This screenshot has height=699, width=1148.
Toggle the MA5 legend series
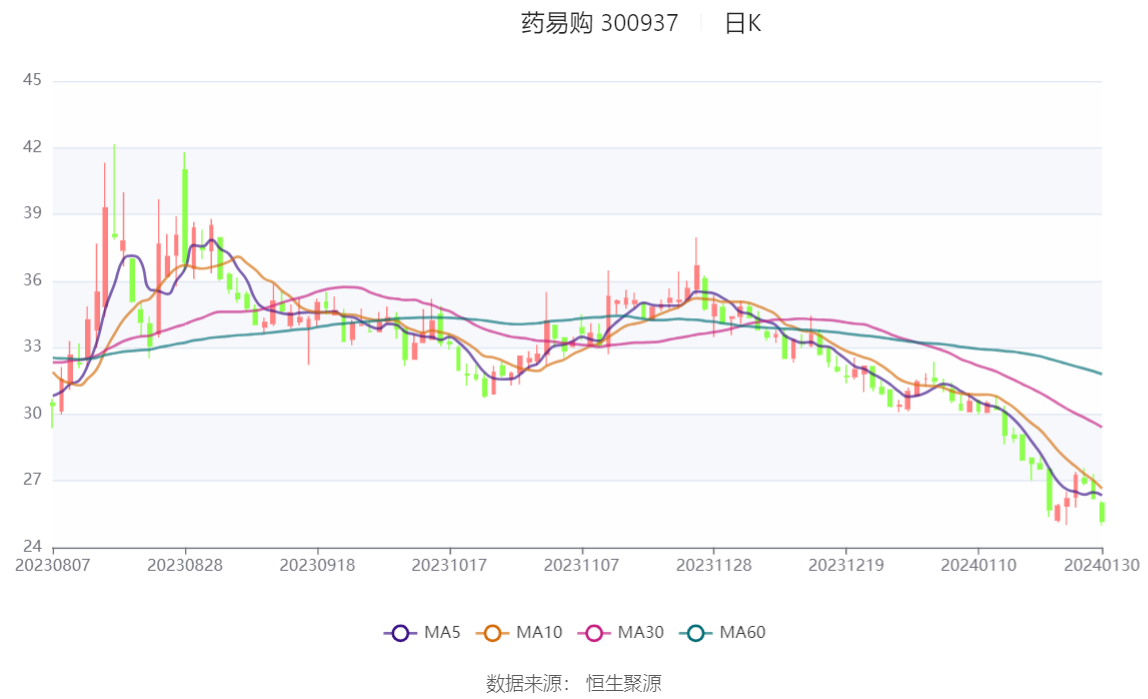click(422, 632)
